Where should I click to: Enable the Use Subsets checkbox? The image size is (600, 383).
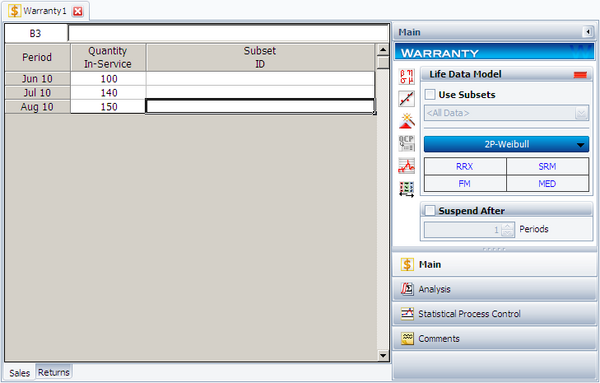pos(430,95)
